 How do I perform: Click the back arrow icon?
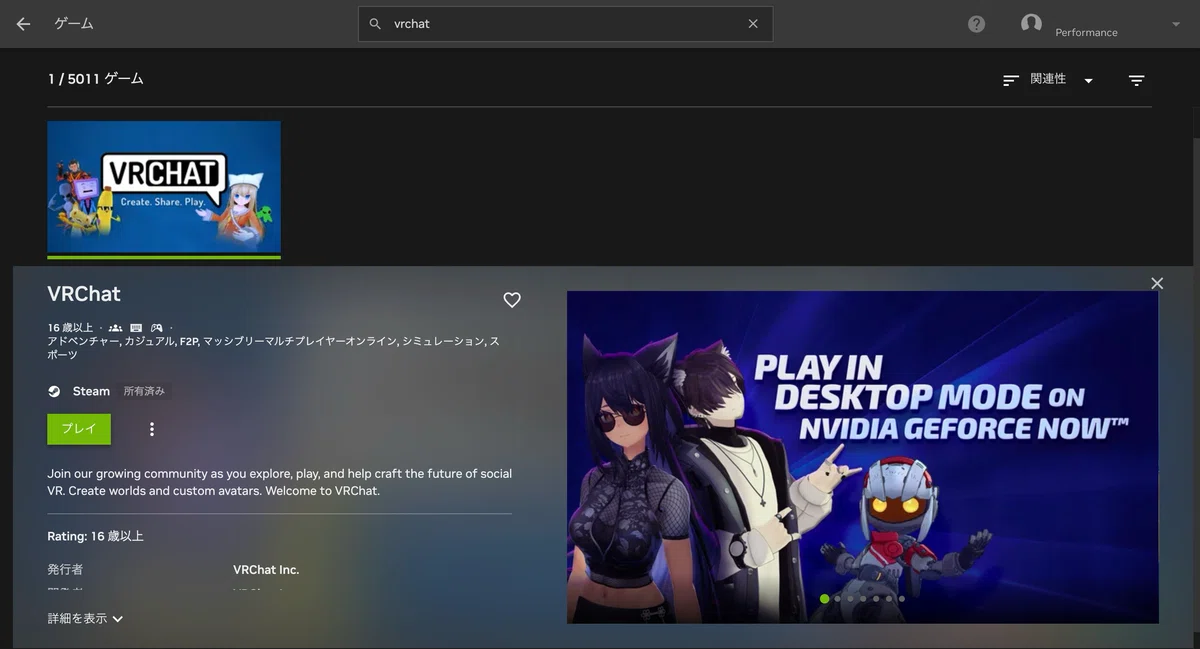coord(23,24)
